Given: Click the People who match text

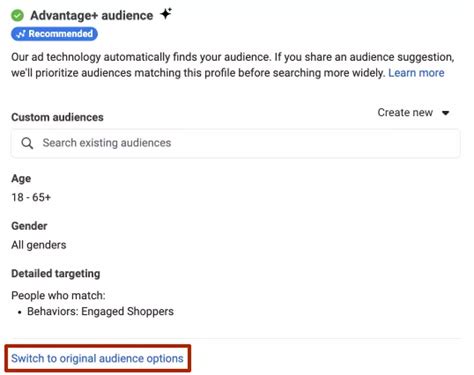Looking at the screenshot, I should pos(58,295).
